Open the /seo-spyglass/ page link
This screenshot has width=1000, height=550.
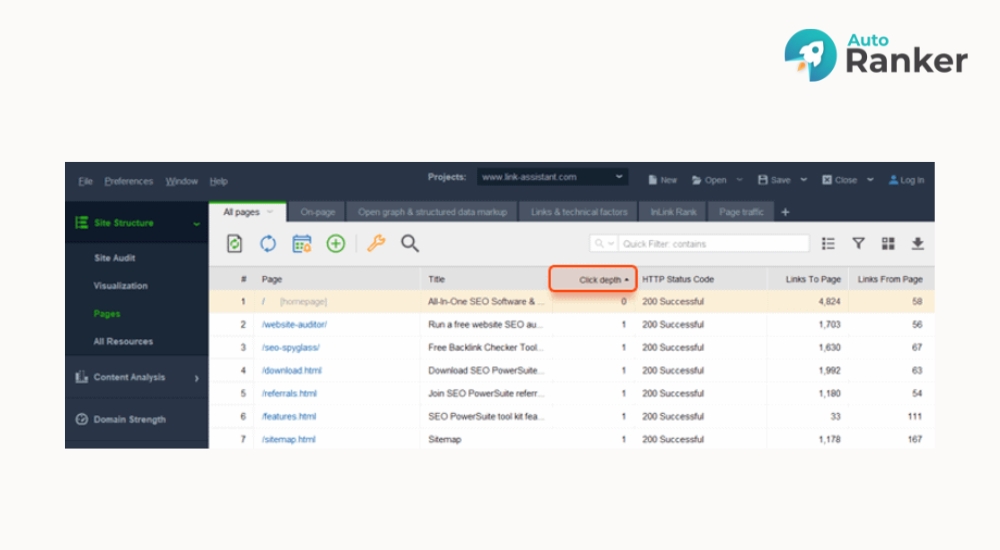(291, 347)
